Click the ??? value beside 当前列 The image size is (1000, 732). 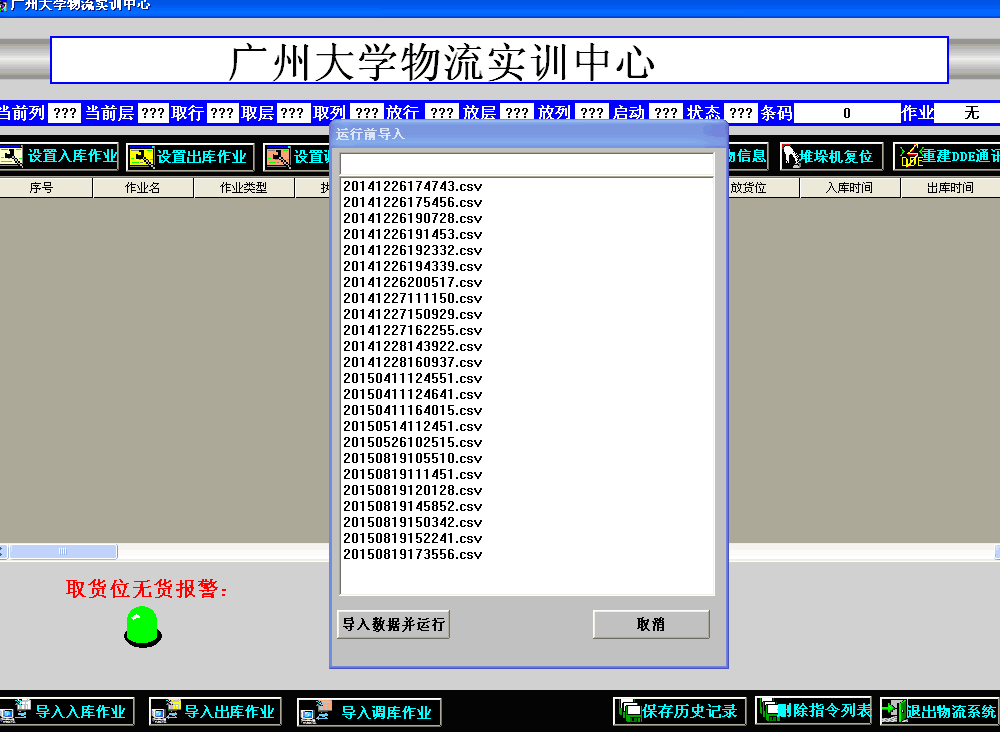[x=65, y=113]
